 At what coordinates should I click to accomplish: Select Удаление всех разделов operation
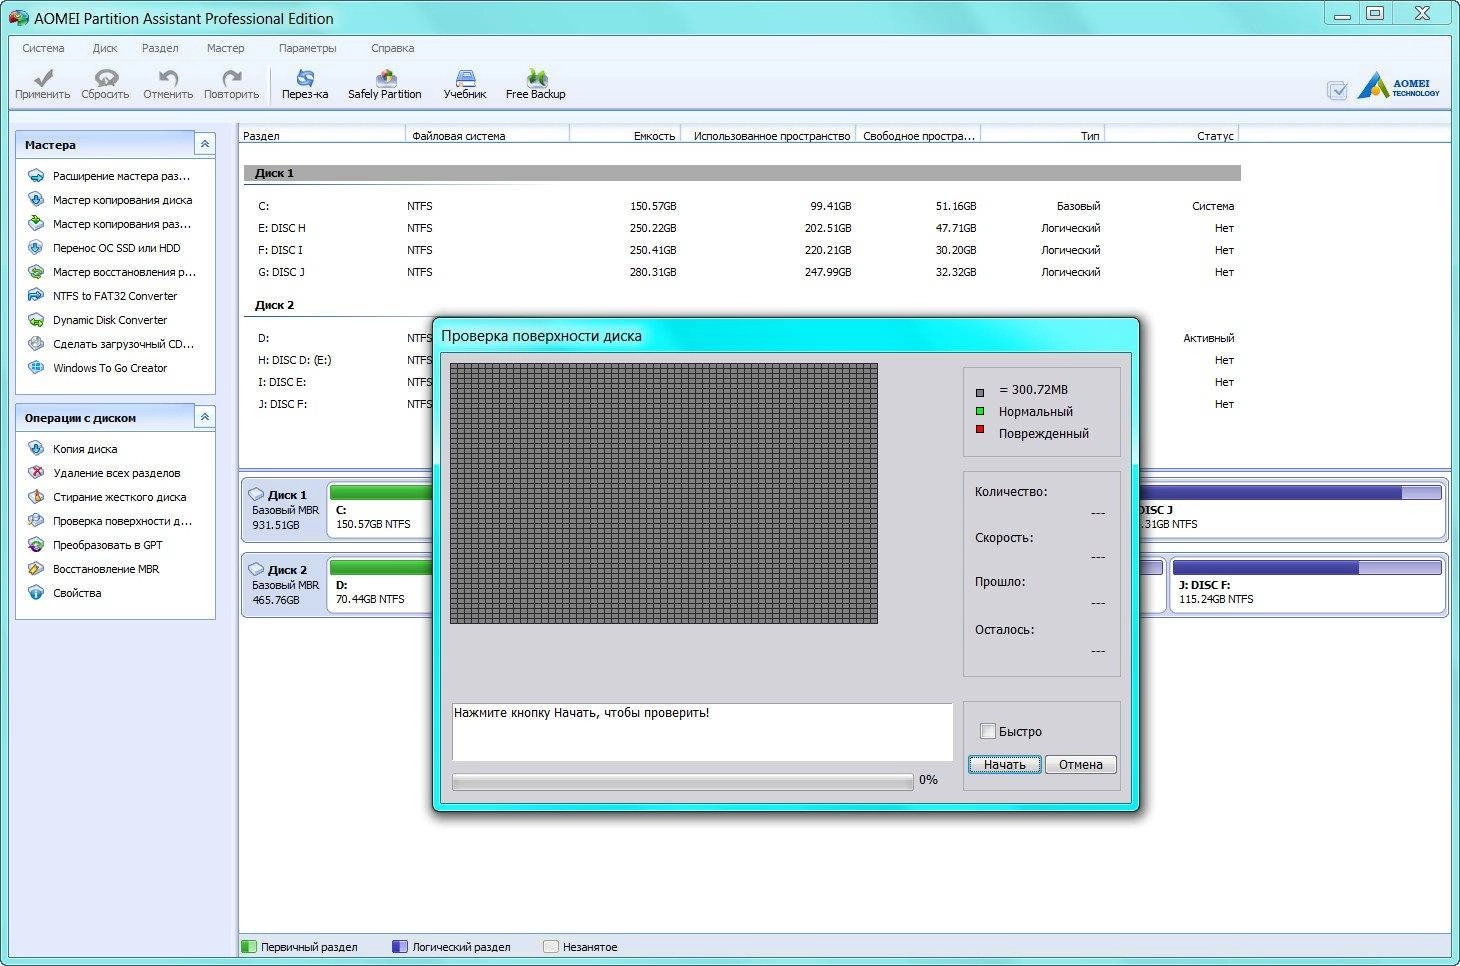104,473
